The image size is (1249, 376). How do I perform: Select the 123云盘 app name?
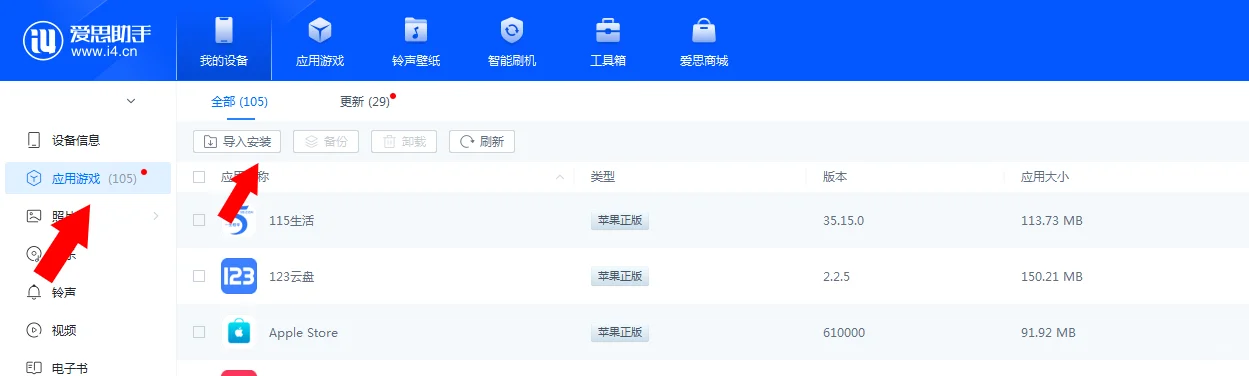coord(291,276)
